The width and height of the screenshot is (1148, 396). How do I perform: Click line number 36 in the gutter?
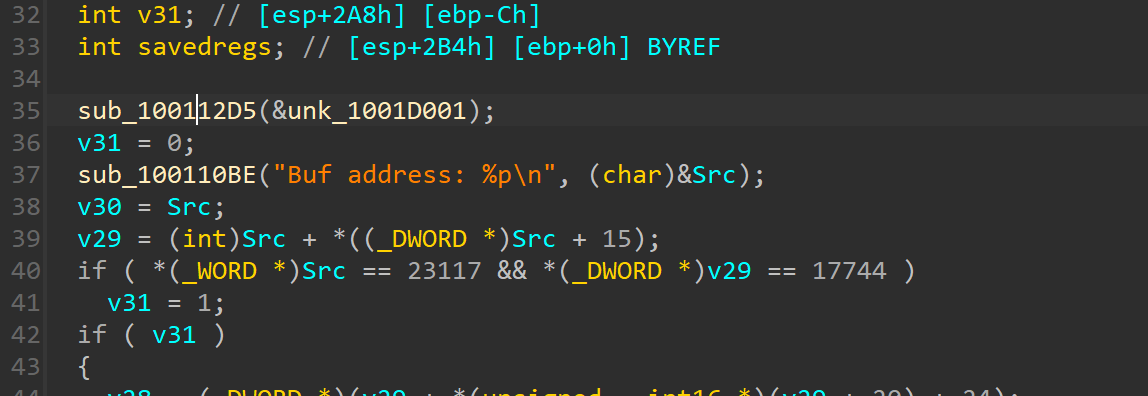point(26,143)
